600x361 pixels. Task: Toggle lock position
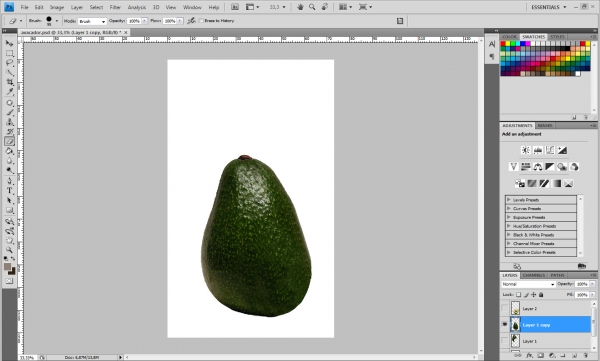pyautogui.click(x=534, y=295)
